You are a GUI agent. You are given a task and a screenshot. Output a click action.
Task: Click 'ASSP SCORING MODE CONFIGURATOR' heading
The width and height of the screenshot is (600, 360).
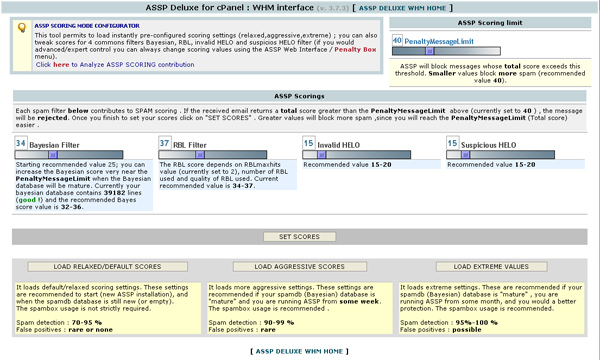pos(87,26)
